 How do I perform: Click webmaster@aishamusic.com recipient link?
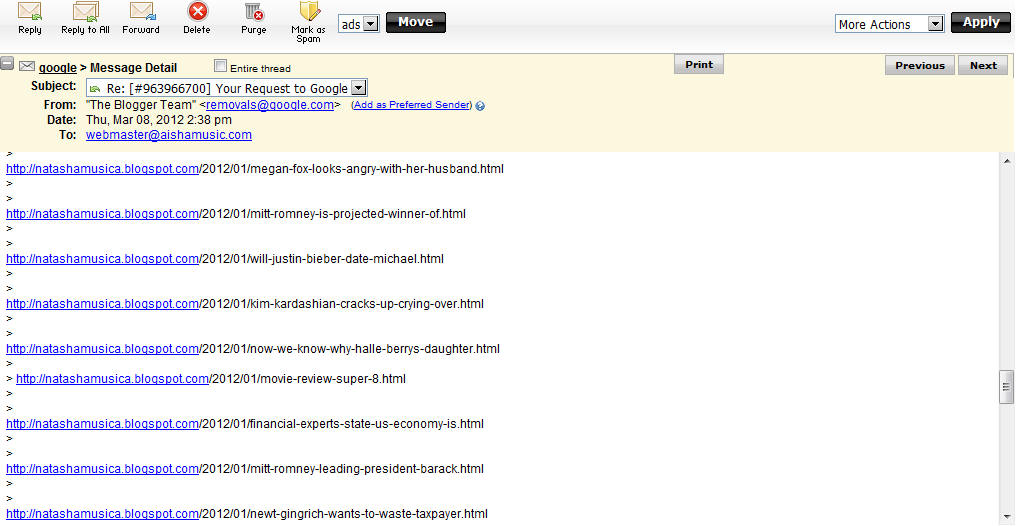click(x=169, y=135)
